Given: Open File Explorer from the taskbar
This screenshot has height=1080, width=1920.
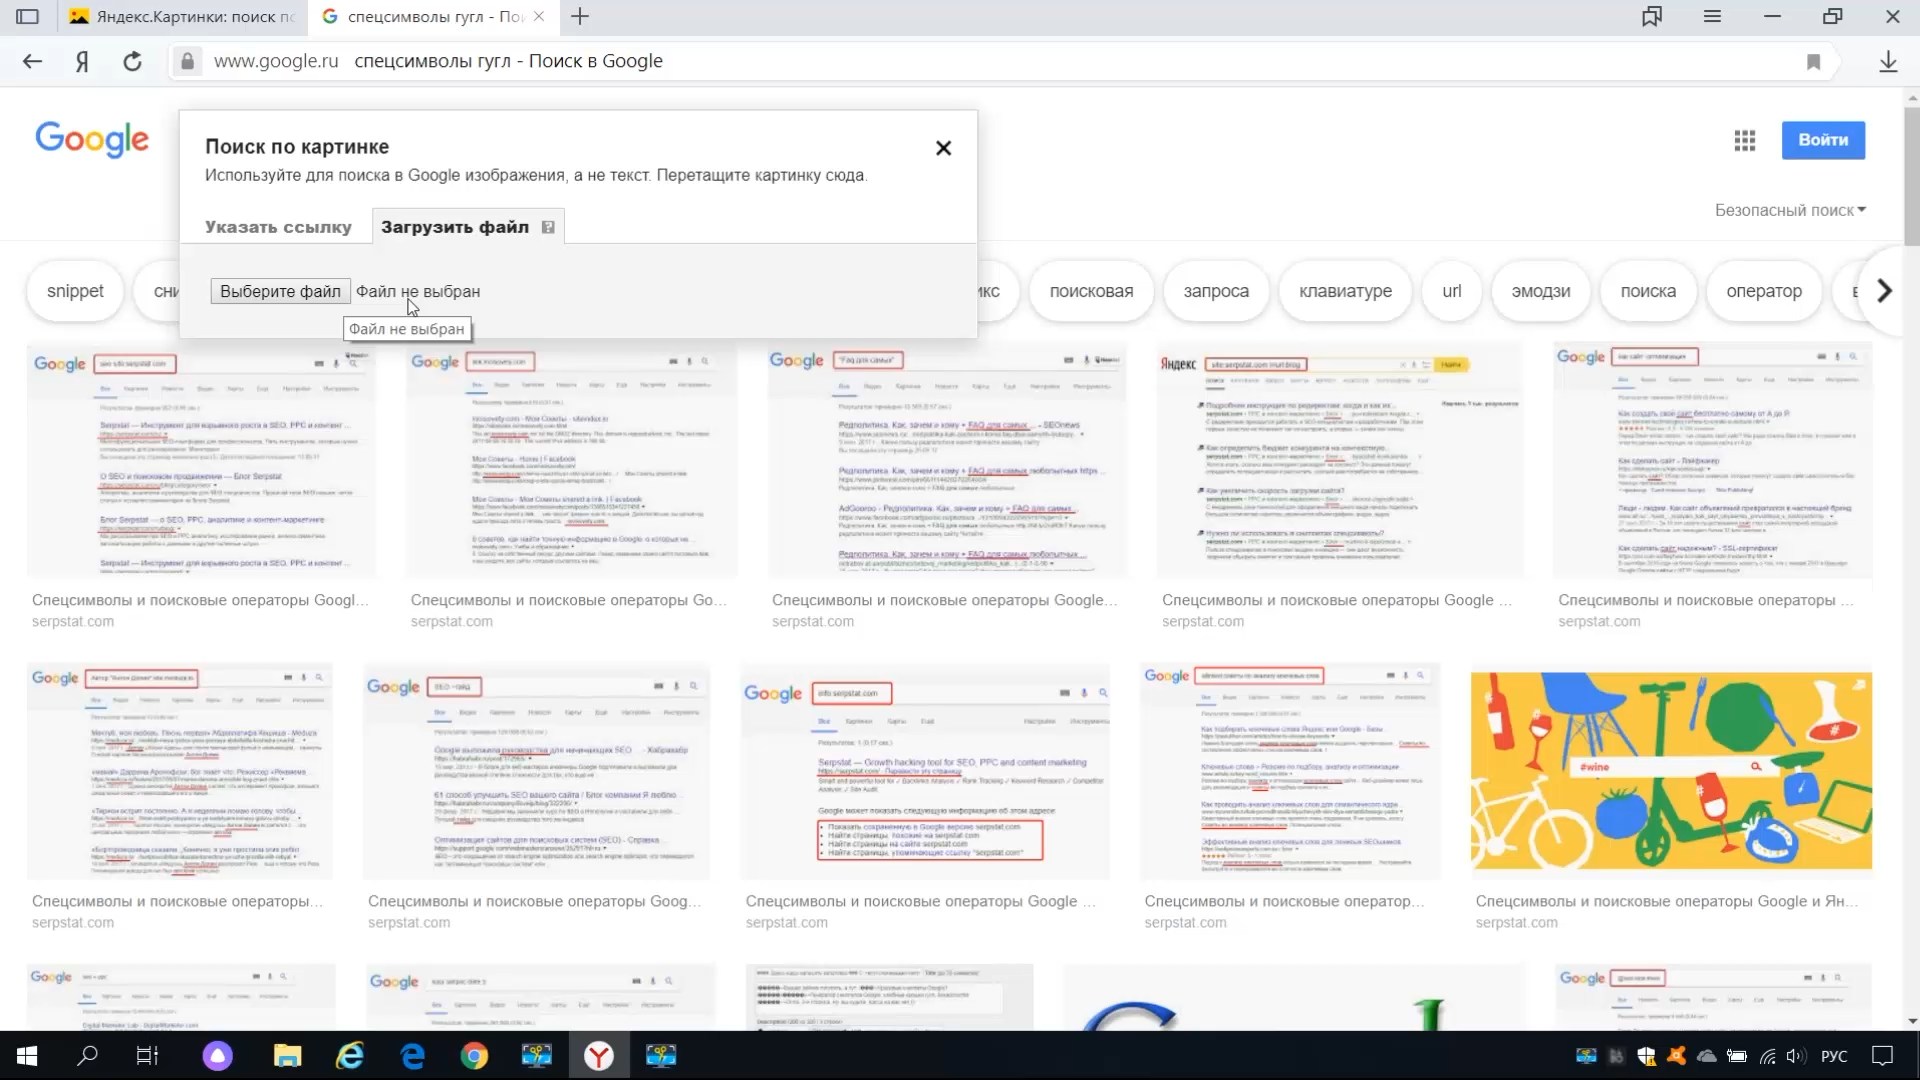Looking at the screenshot, I should 287,1056.
